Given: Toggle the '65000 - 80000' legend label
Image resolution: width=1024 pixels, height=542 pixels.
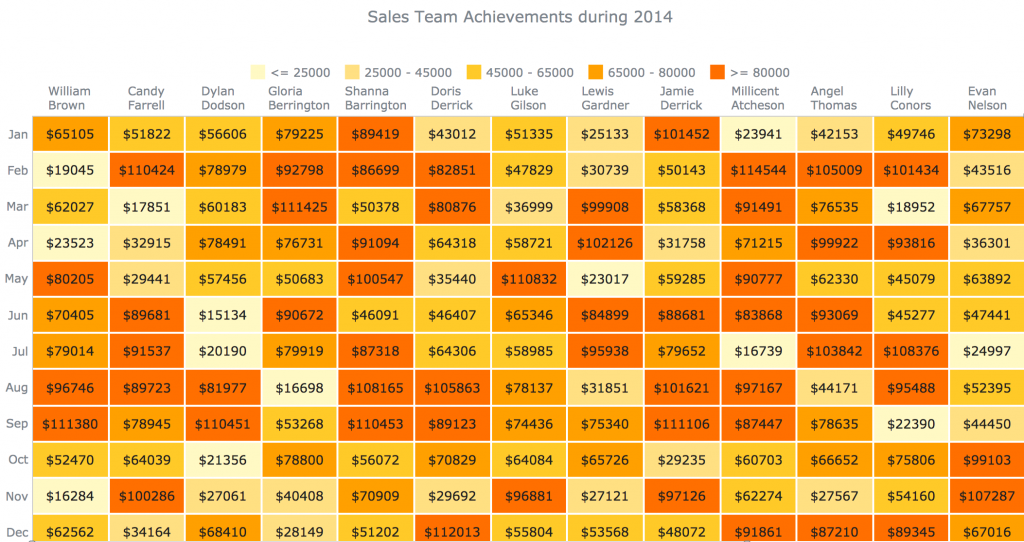Looking at the screenshot, I should point(652,72).
